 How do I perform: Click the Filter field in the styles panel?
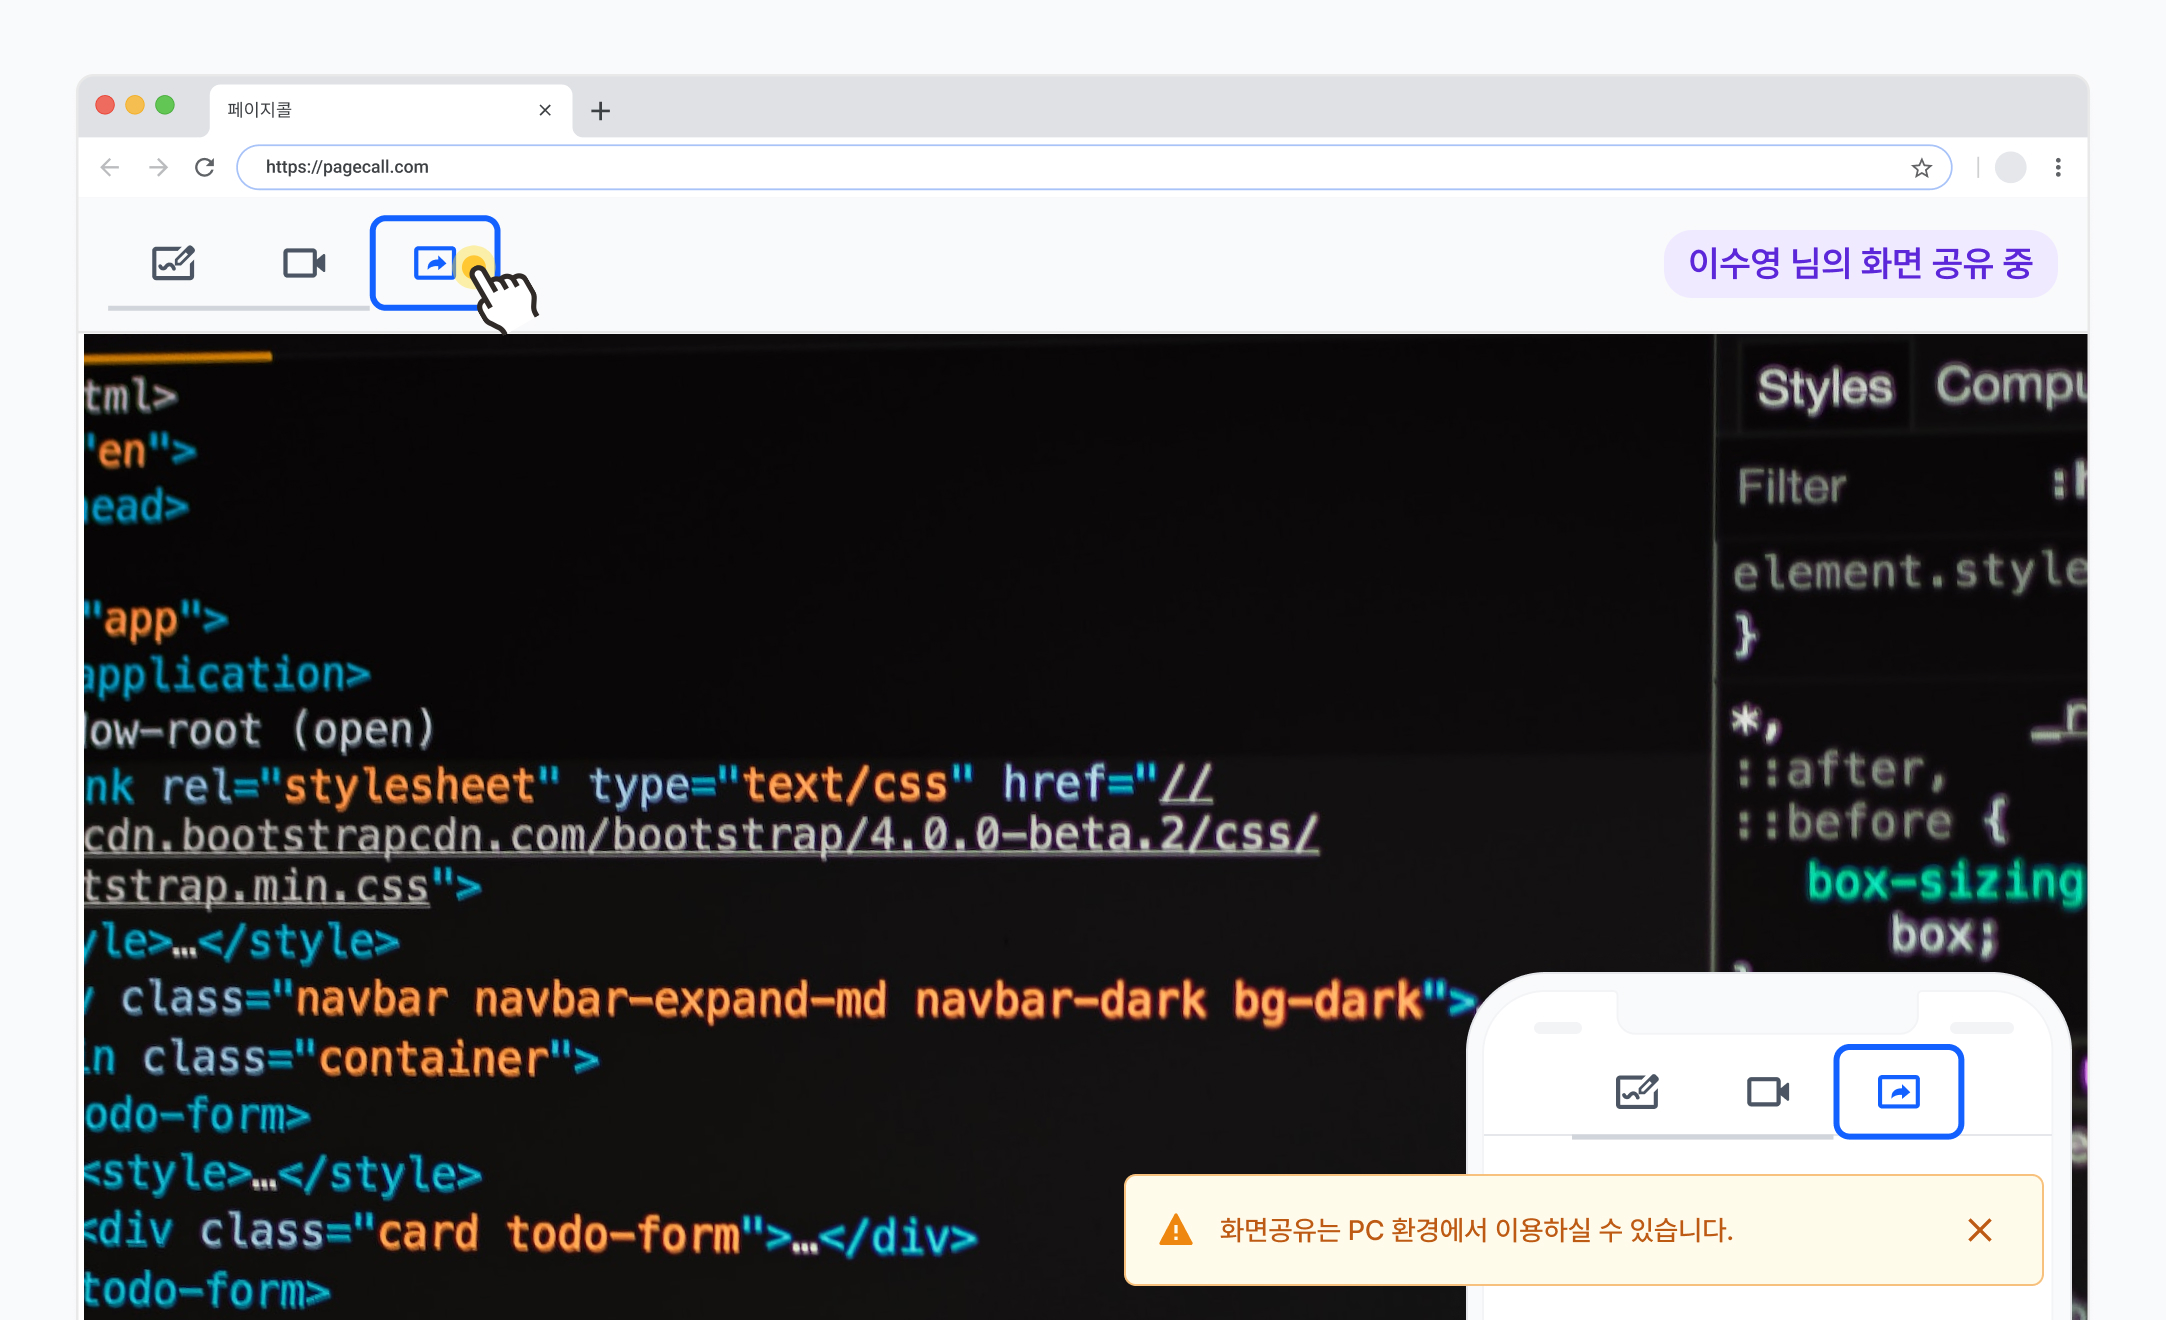pos(1791,487)
